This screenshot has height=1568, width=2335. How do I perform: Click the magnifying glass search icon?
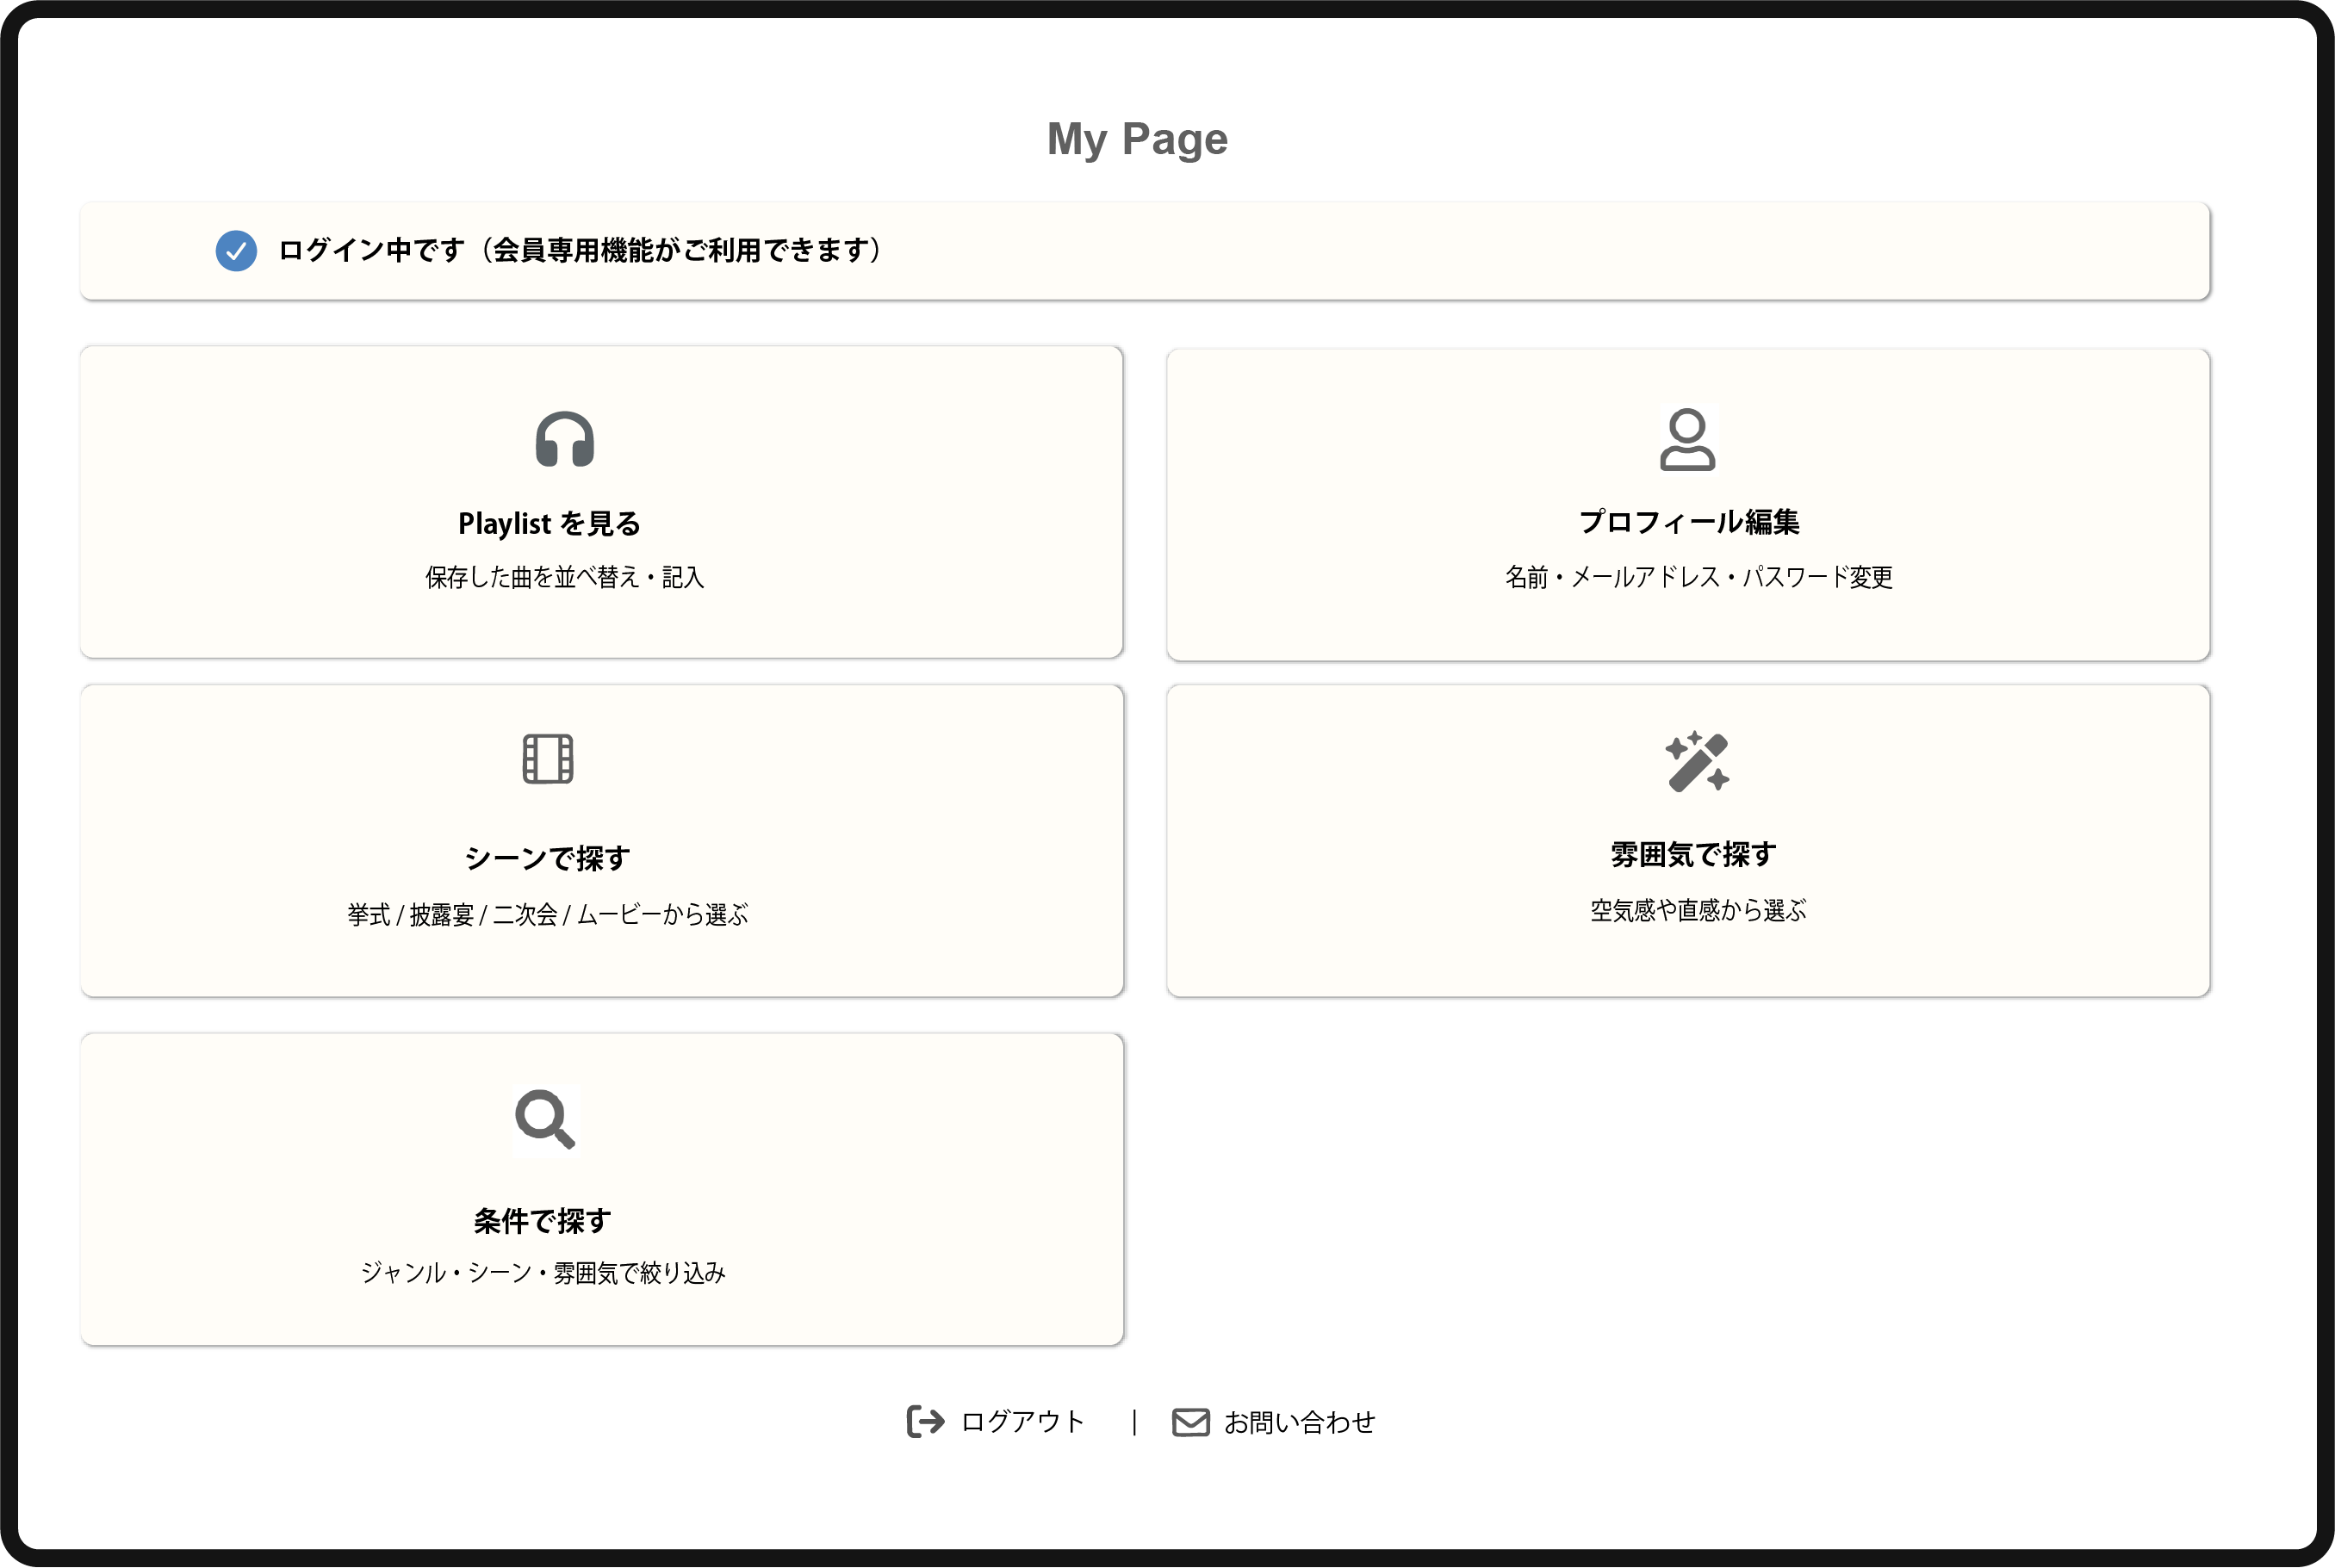[x=545, y=1119]
